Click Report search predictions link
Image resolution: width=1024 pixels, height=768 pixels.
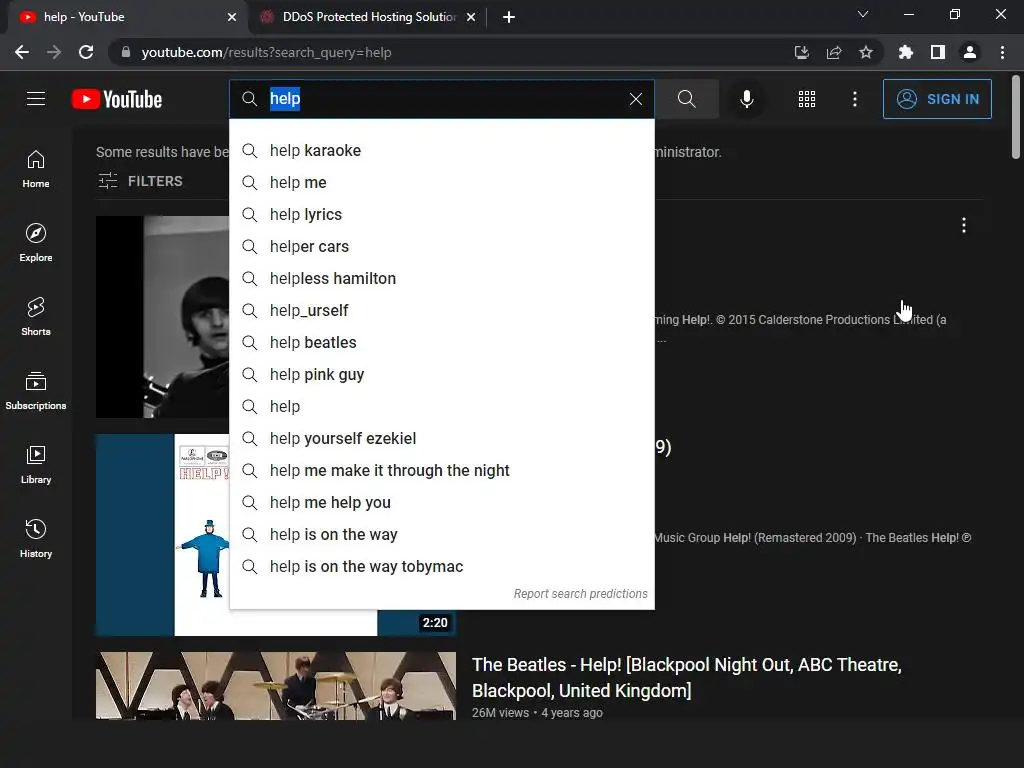580,594
